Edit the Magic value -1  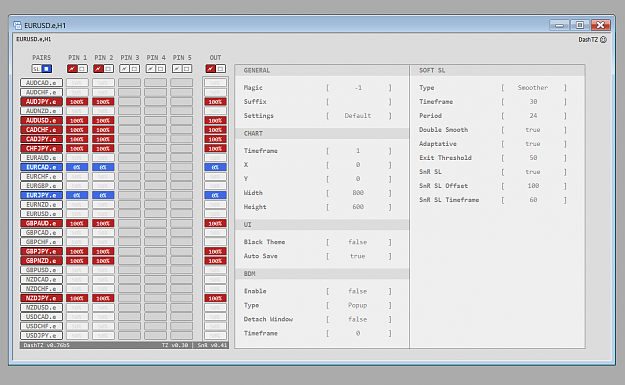point(358,88)
